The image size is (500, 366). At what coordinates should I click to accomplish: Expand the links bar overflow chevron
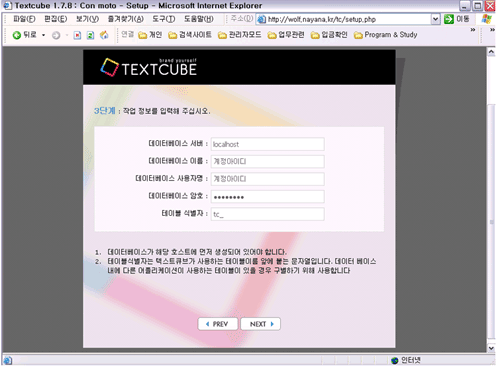(x=473, y=30)
